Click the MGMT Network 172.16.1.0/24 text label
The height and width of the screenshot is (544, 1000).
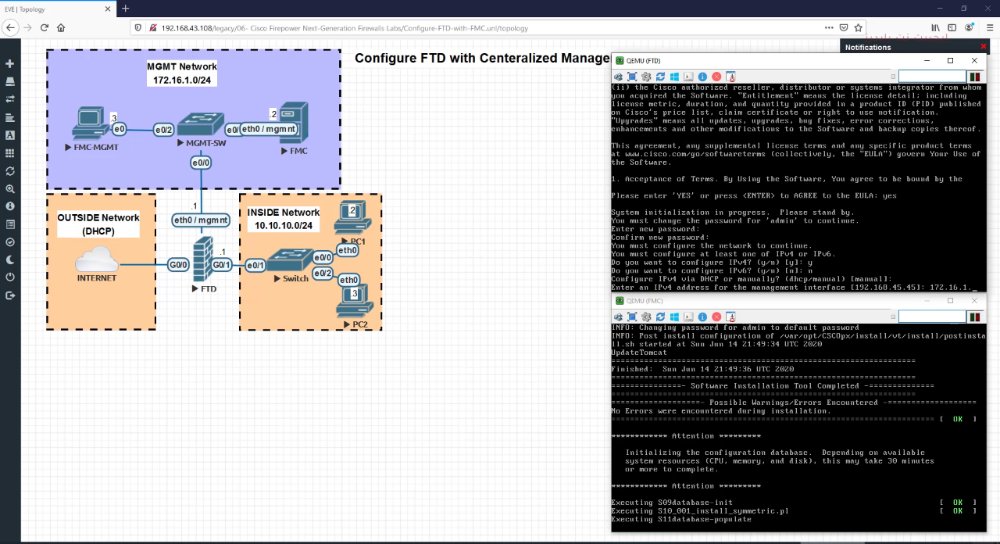pyautogui.click(x=182, y=73)
